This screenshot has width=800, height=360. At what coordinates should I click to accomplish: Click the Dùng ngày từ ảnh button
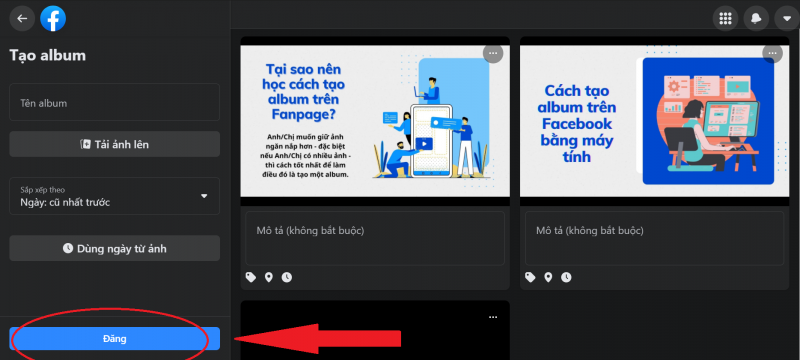point(115,248)
